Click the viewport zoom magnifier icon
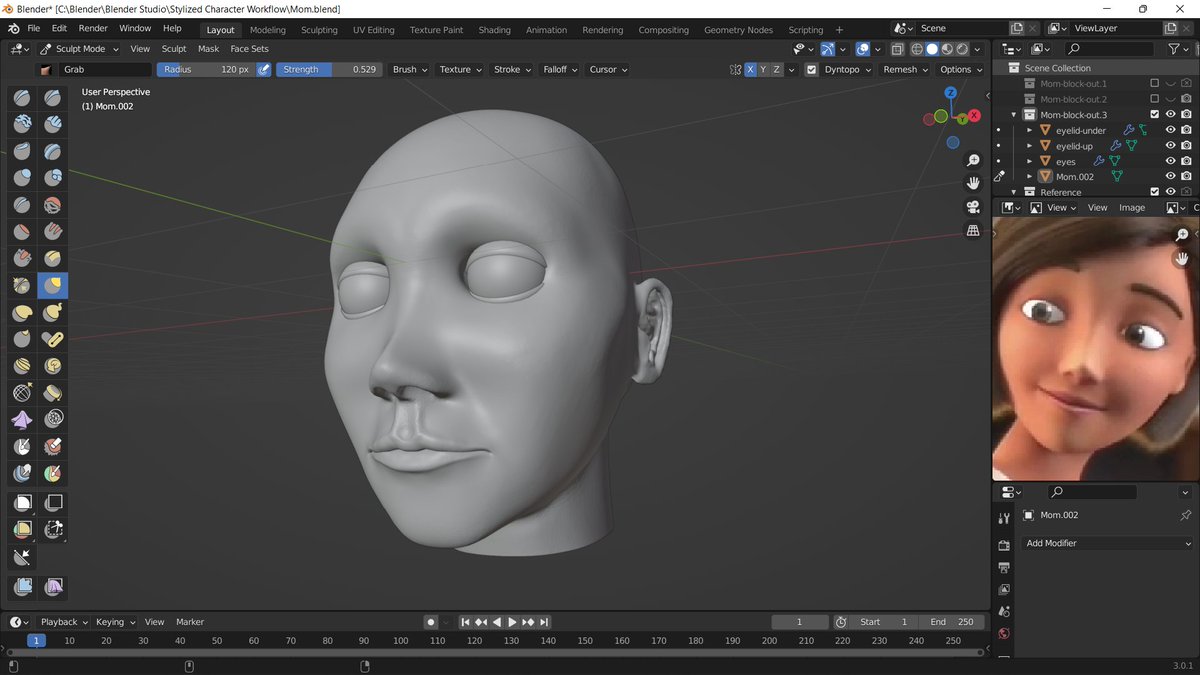 [x=973, y=161]
